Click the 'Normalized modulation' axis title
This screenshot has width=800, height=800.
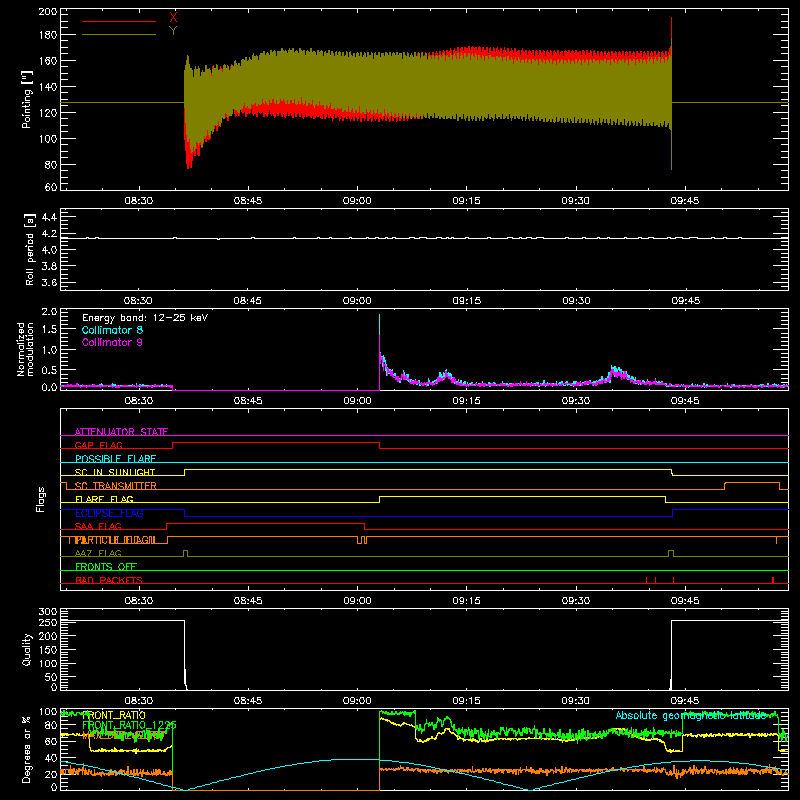pos(26,349)
